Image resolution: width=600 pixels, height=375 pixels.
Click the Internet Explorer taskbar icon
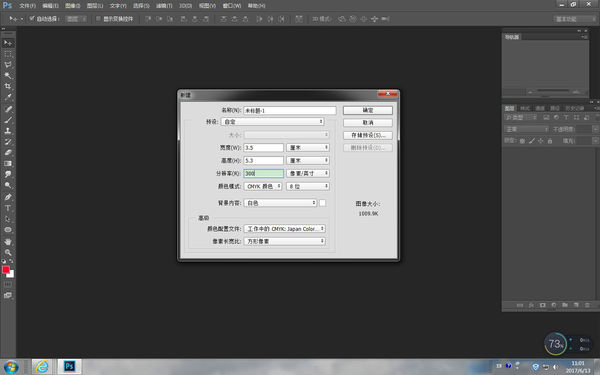(42, 367)
